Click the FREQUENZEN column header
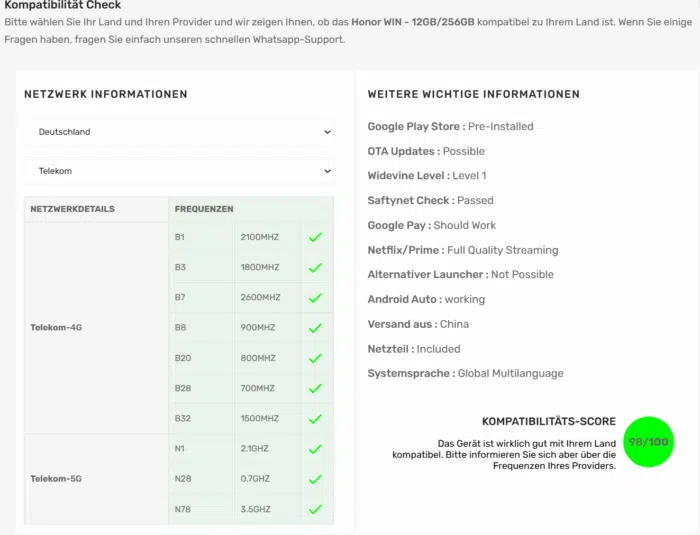 click(204, 210)
